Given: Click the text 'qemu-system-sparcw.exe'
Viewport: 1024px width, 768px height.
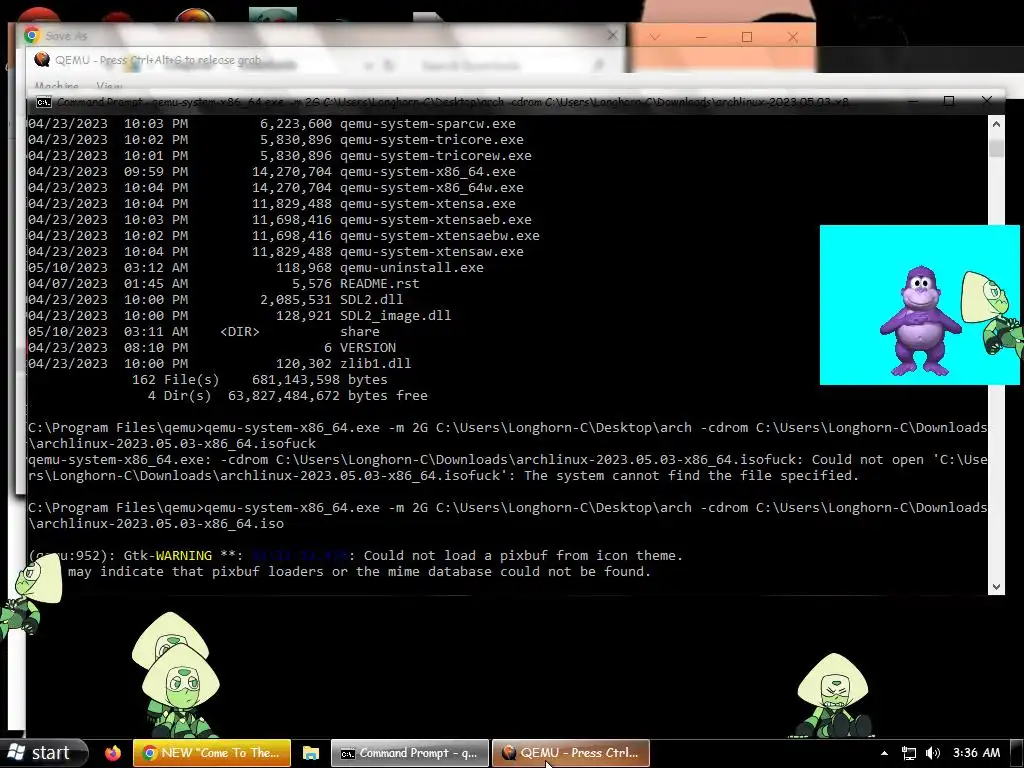Looking at the screenshot, I should point(428,124).
